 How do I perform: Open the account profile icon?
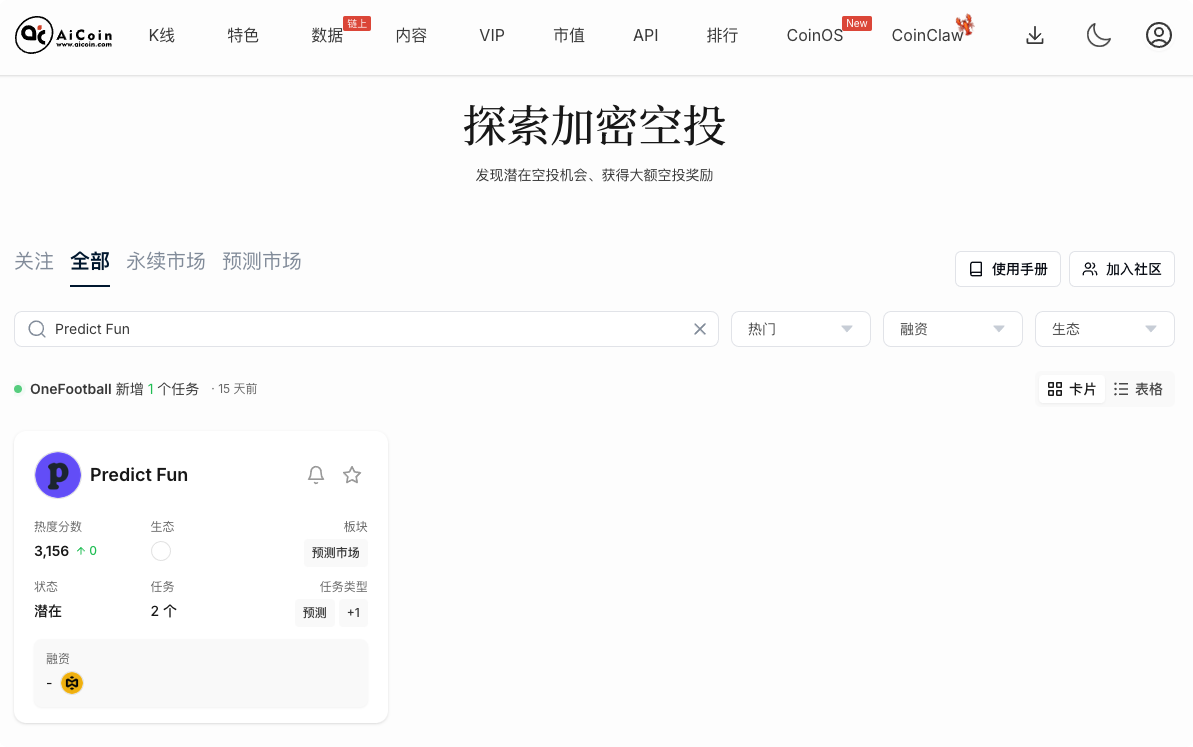[x=1159, y=34]
